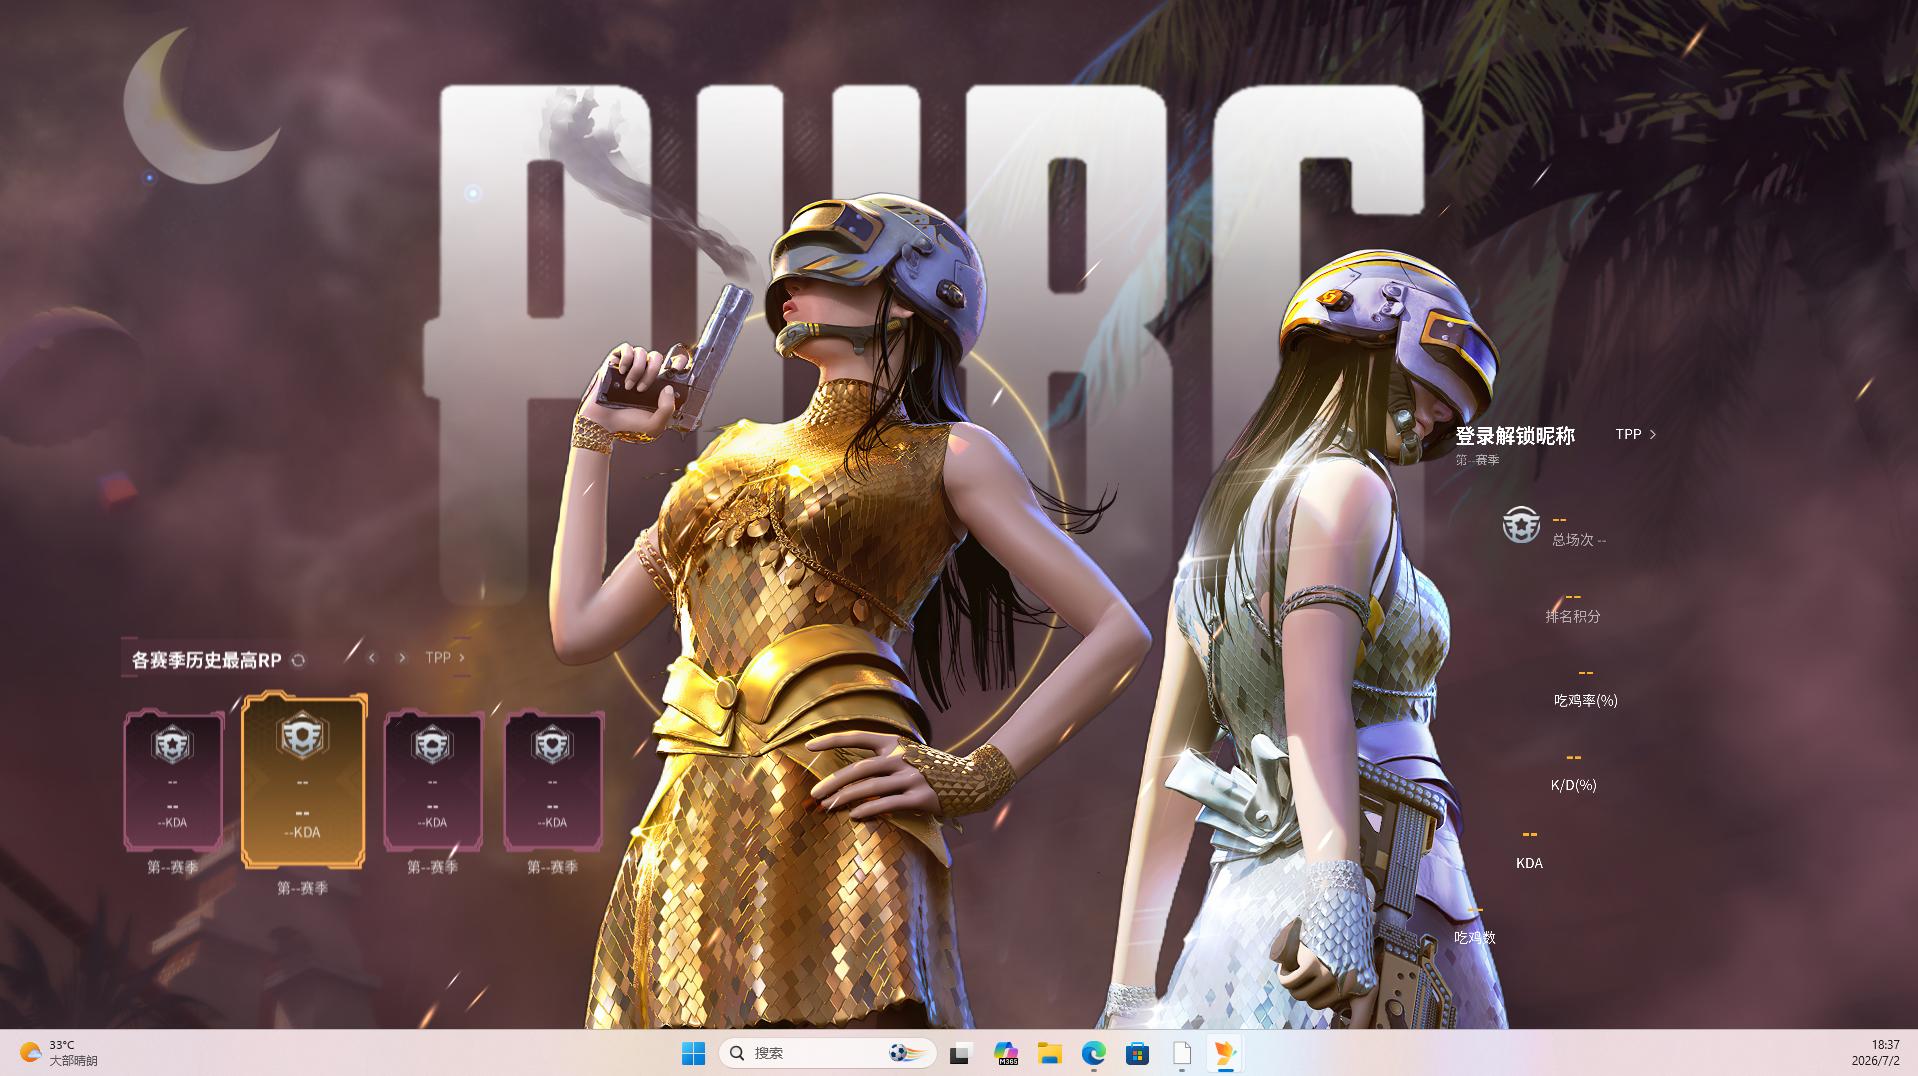This screenshot has width=1918, height=1076.
Task: Open the weather widget showing 33°C
Action: [x=58, y=1053]
